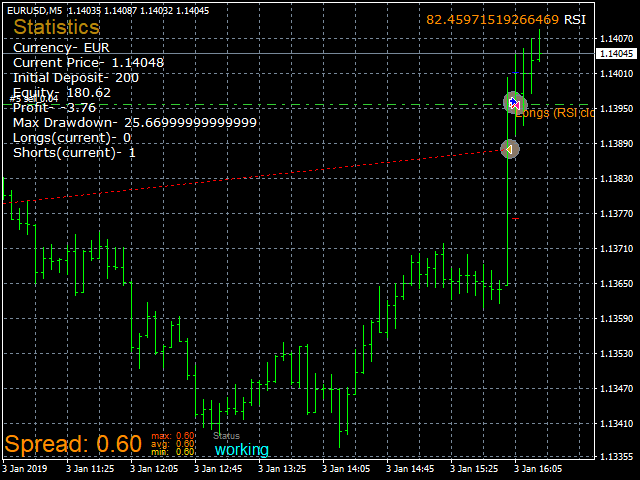Click the 'EURUSD,M5' chart title text
Image resolution: width=640 pixels, height=480 pixels.
[35, 11]
